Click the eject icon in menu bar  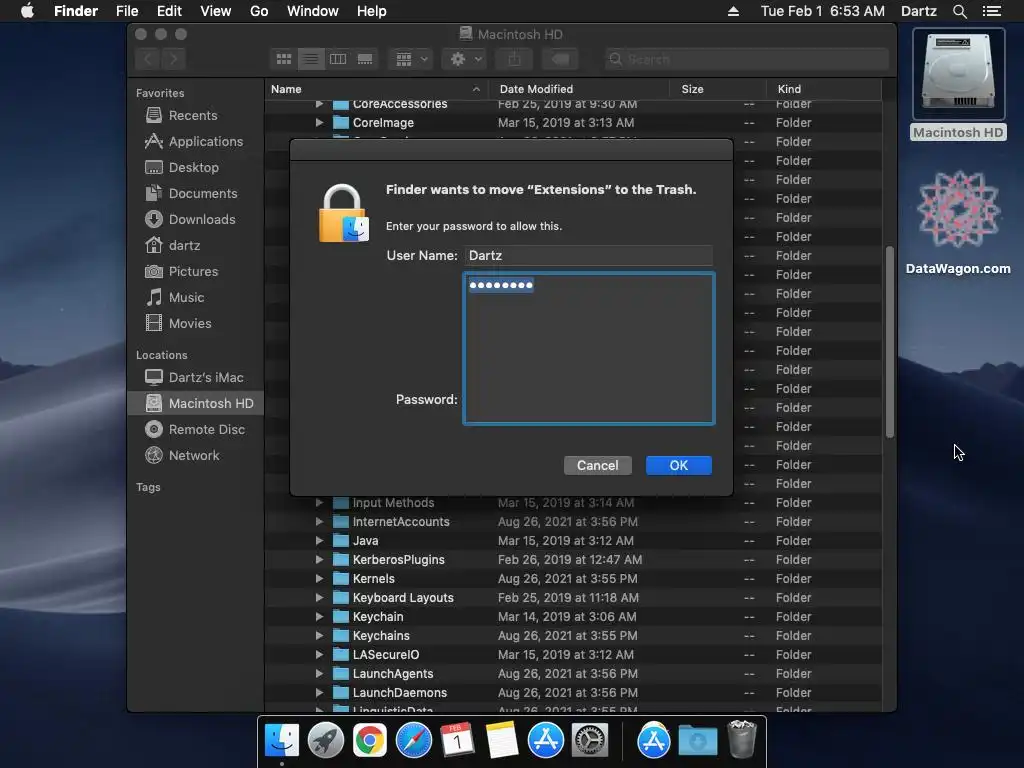[733, 11]
